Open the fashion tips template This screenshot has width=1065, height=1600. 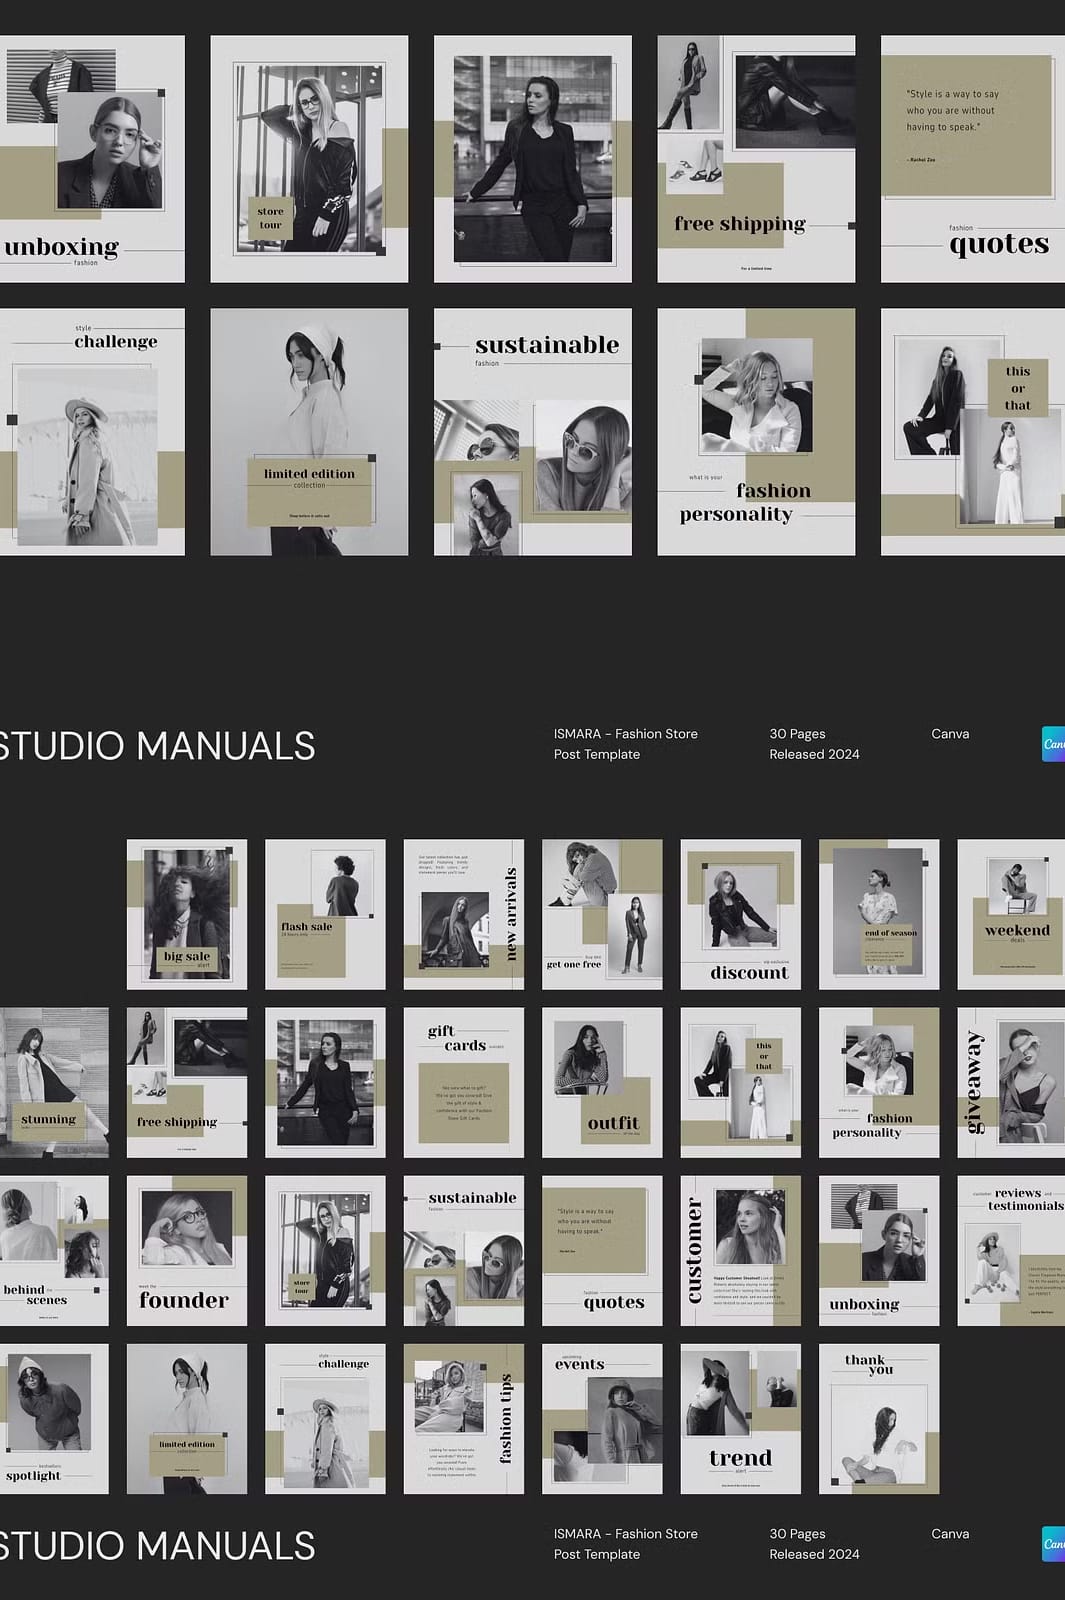pos(464,1418)
